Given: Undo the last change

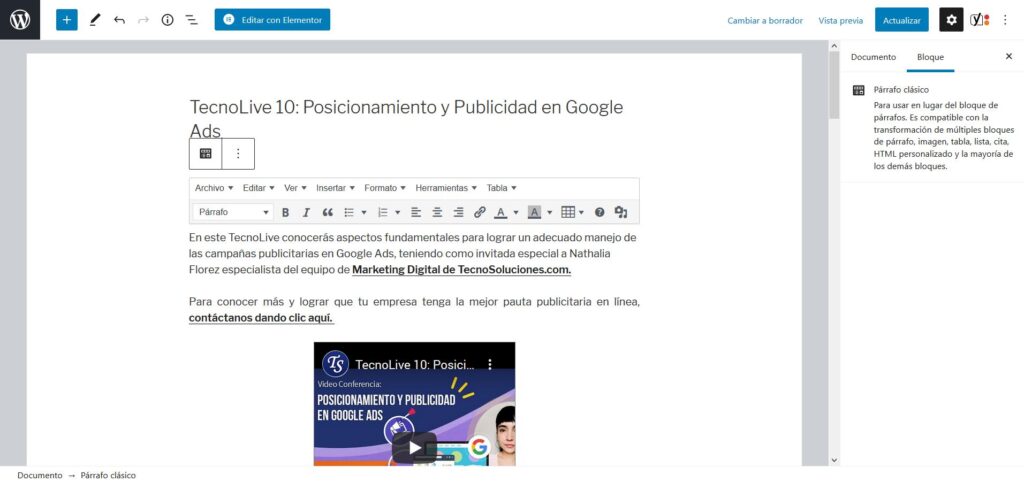Looking at the screenshot, I should 119,20.
